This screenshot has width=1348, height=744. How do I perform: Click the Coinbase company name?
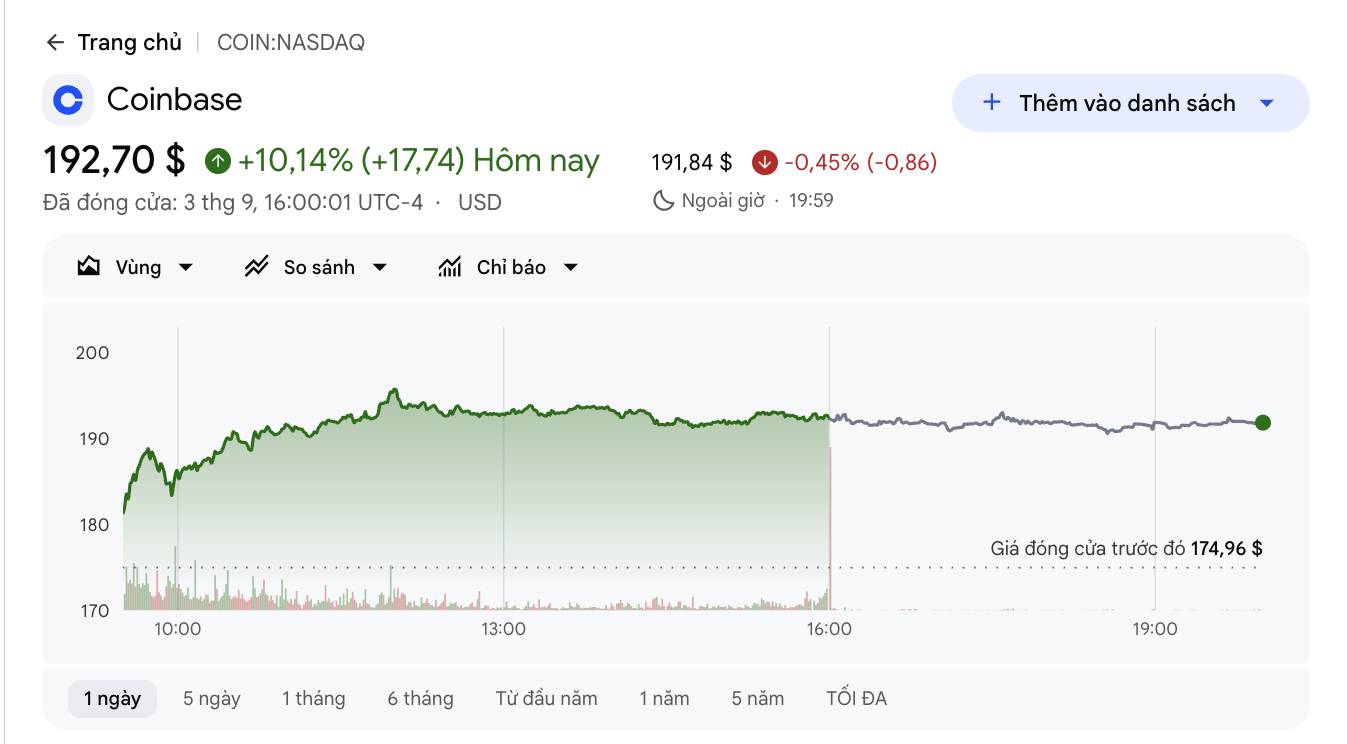pyautogui.click(x=174, y=99)
